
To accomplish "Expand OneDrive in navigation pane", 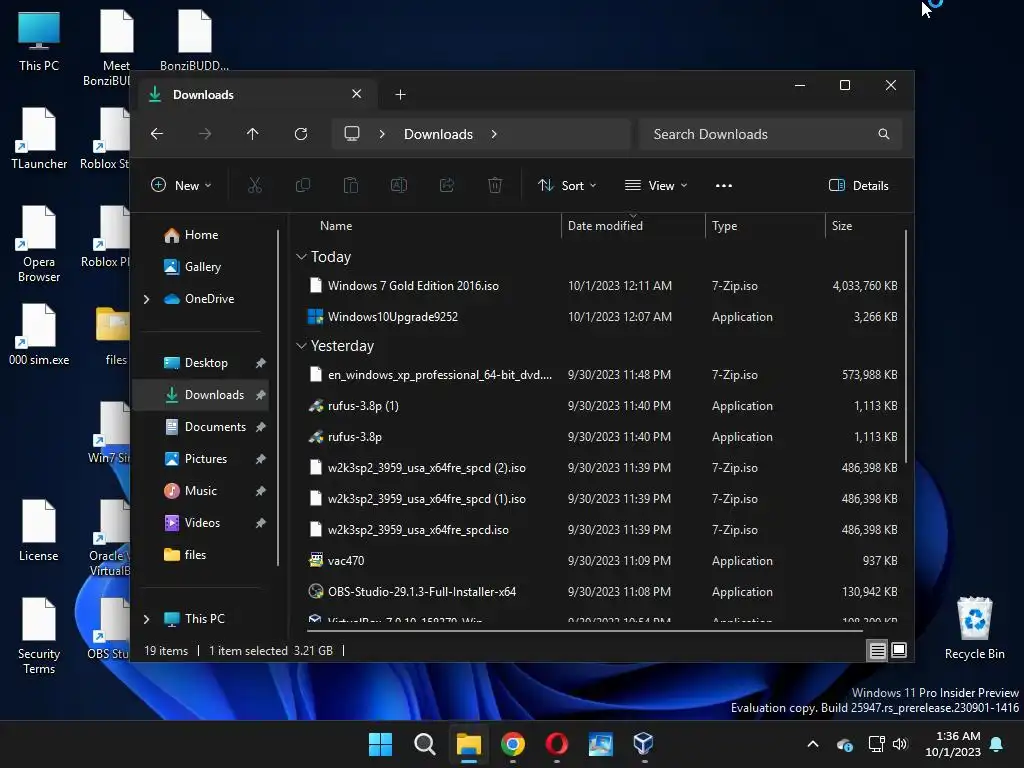I will [x=146, y=299].
